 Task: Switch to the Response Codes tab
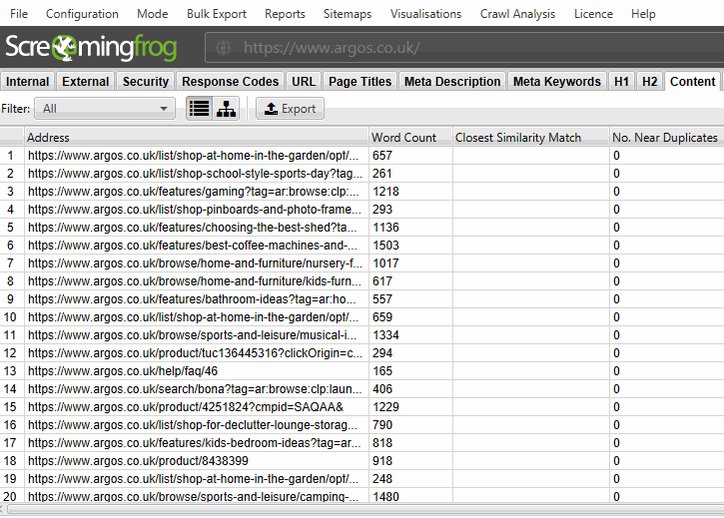click(x=230, y=82)
